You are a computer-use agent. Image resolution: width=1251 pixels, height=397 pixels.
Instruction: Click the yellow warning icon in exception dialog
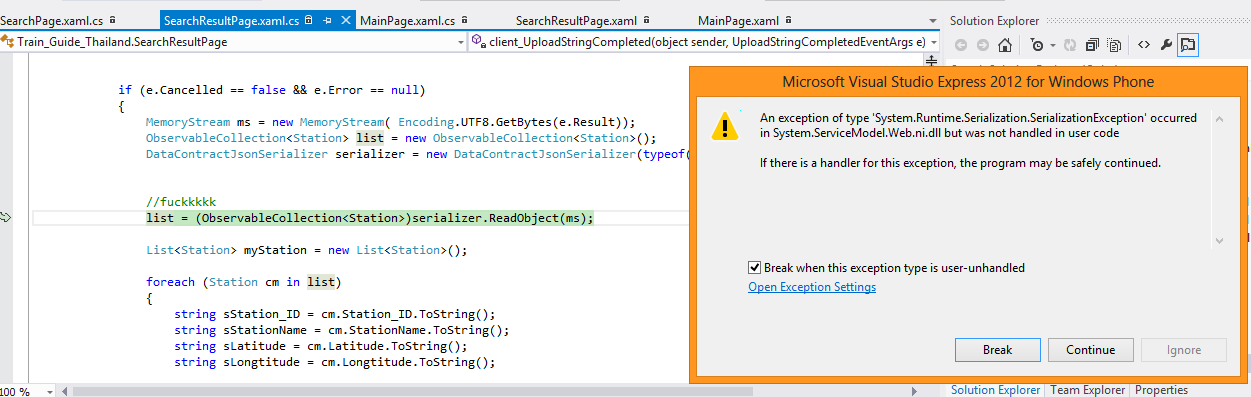(724, 125)
